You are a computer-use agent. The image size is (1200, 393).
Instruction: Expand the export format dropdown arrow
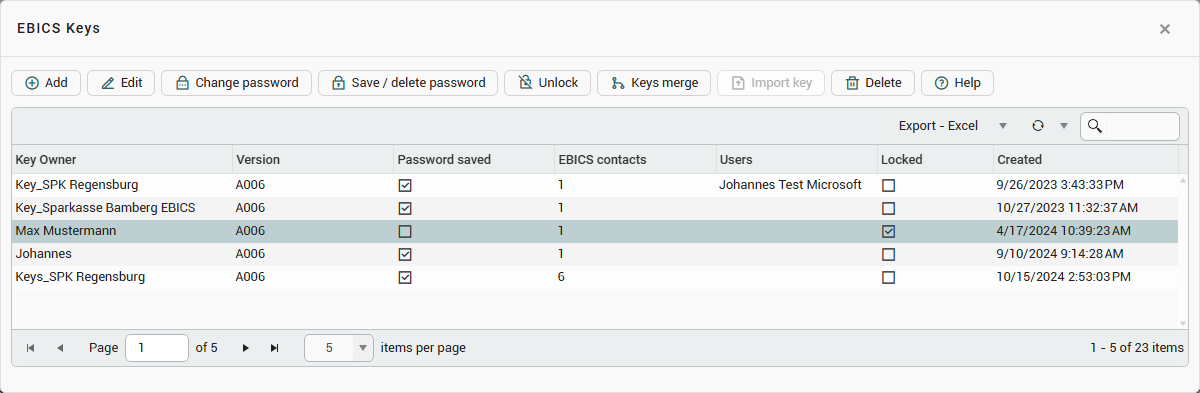(x=1003, y=126)
